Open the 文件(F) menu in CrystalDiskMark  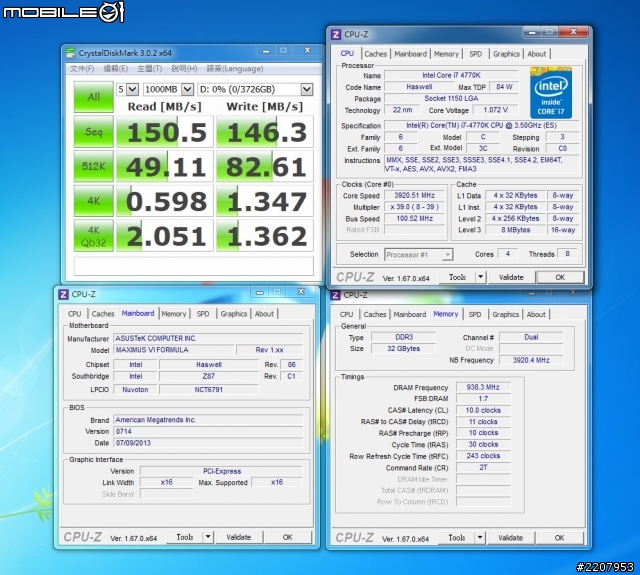pyautogui.click(x=82, y=69)
